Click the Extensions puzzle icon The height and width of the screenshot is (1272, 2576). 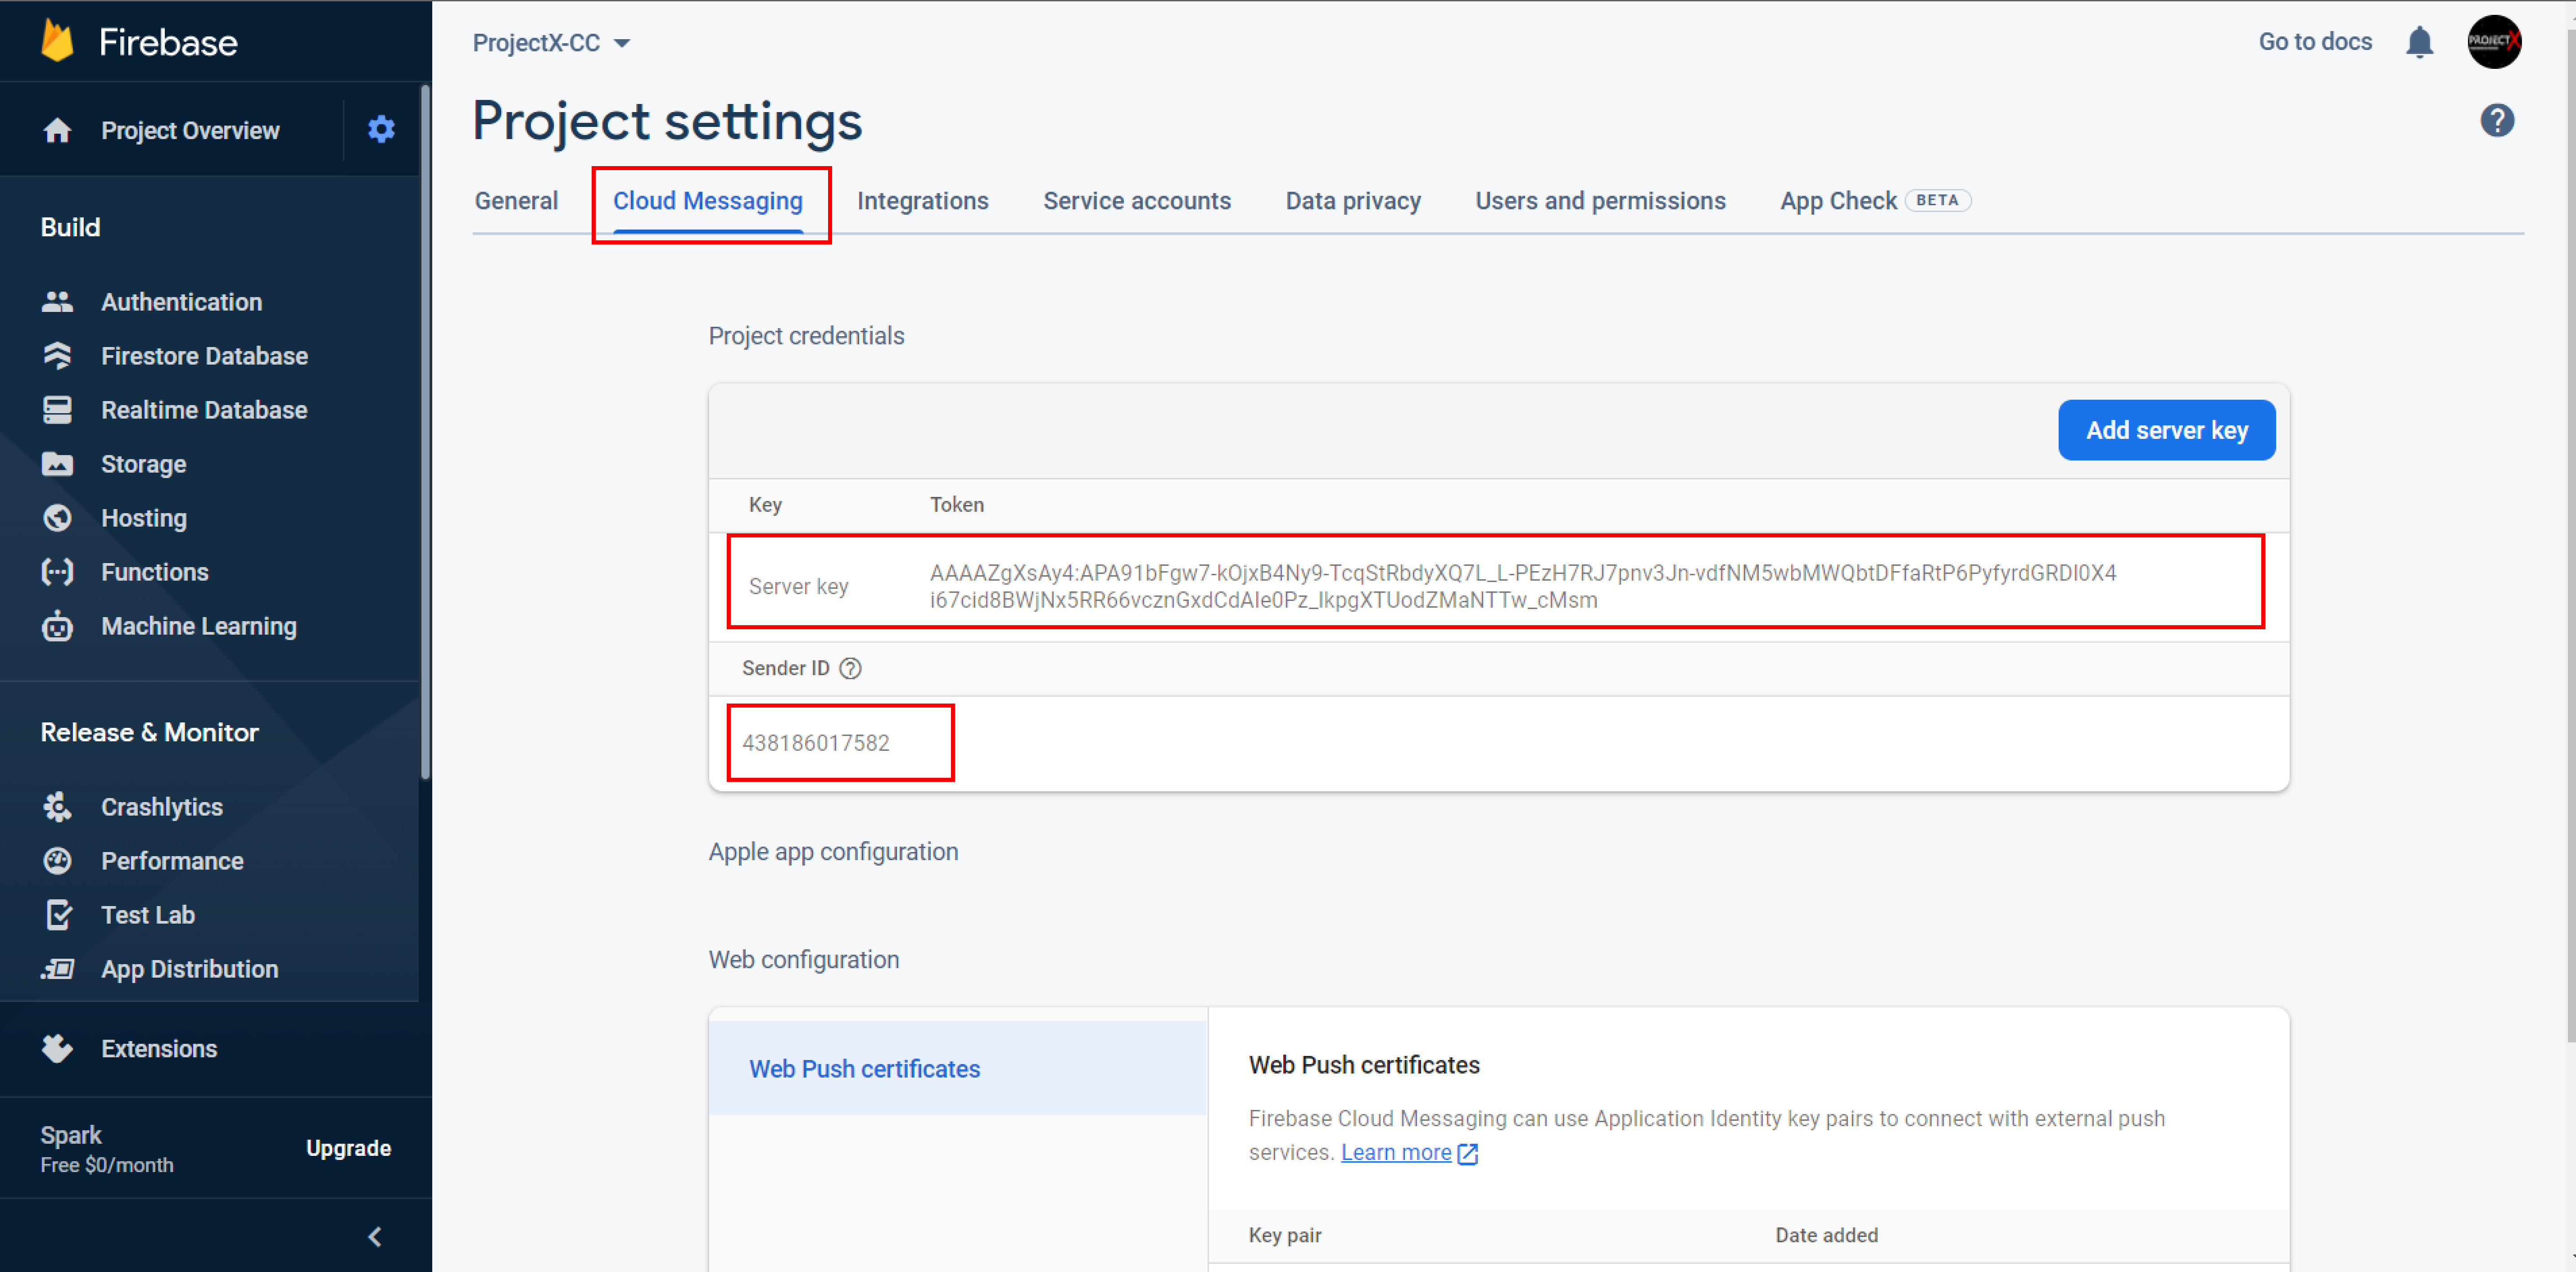tap(57, 1047)
